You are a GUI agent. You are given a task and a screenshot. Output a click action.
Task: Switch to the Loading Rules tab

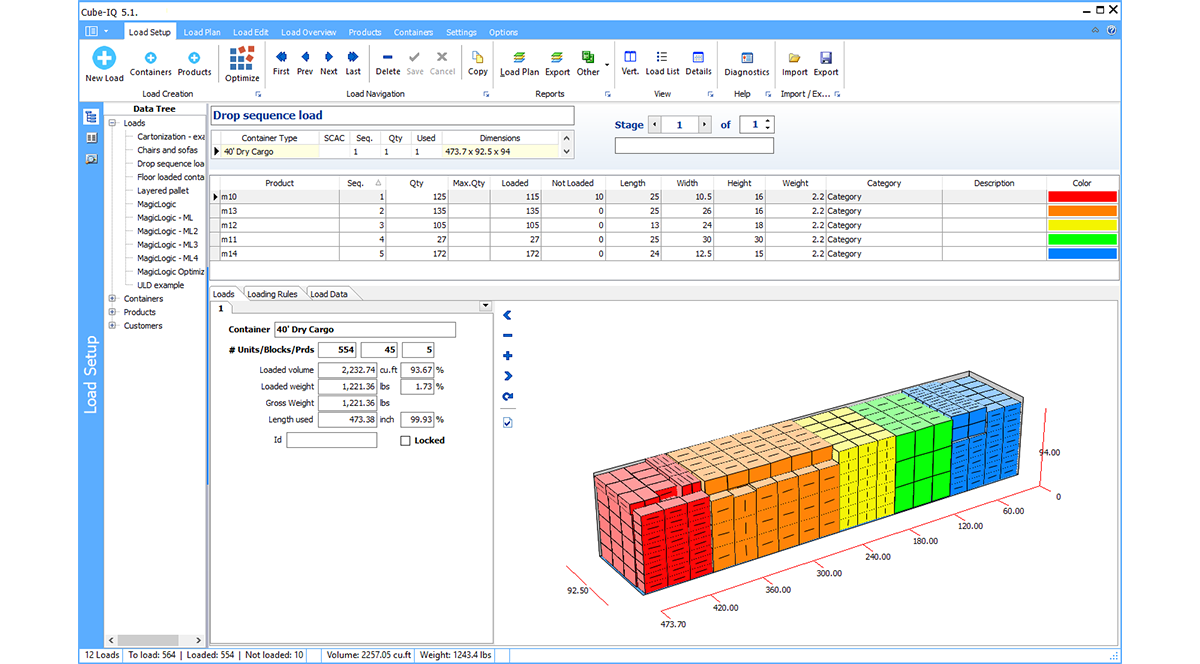[272, 294]
